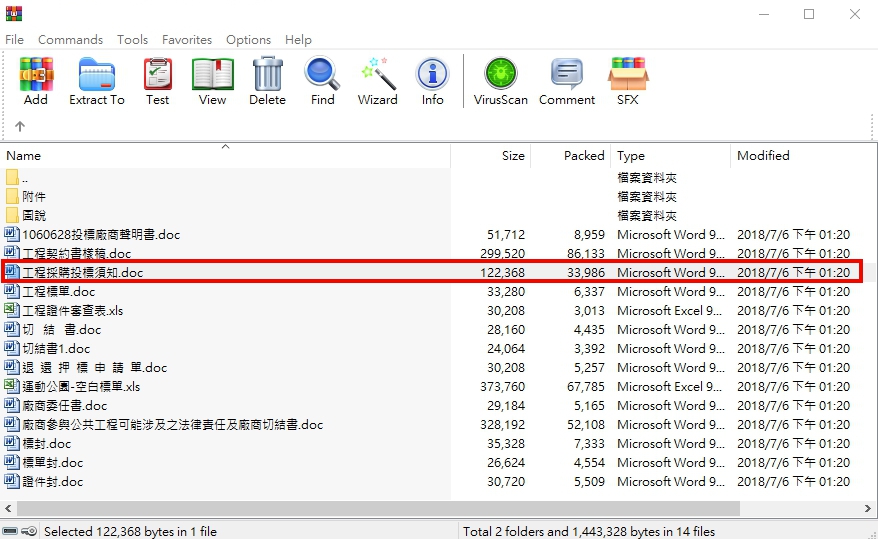Select 切 結 書.doc file name

(62, 330)
